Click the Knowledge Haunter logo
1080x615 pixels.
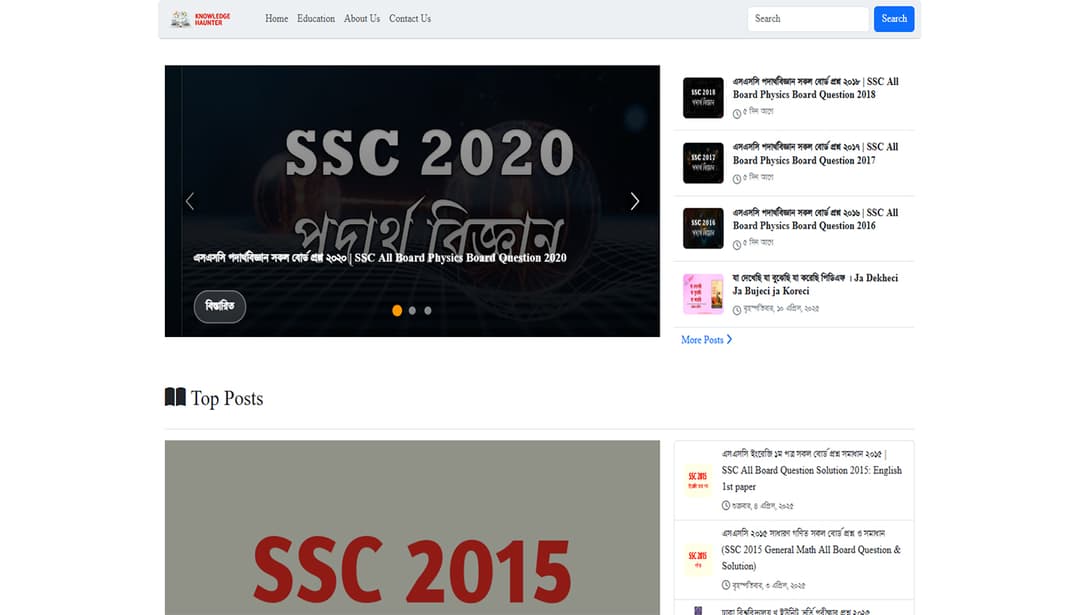pos(200,19)
